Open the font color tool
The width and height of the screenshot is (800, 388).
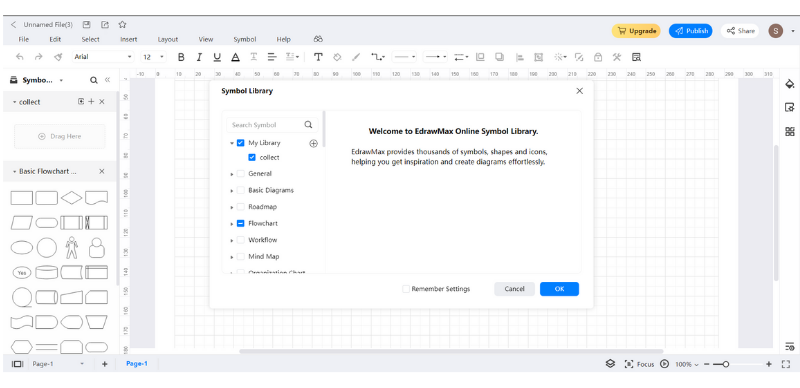(x=235, y=57)
